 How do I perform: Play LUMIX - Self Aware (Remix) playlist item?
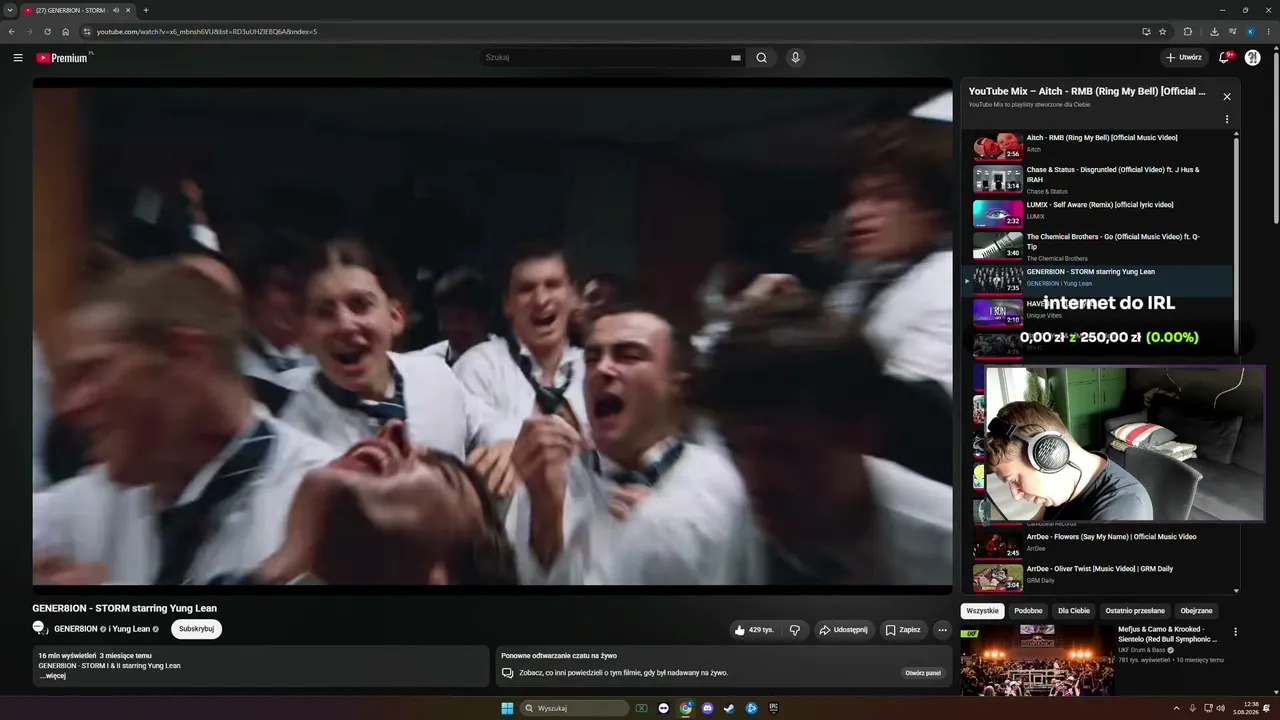click(1098, 214)
